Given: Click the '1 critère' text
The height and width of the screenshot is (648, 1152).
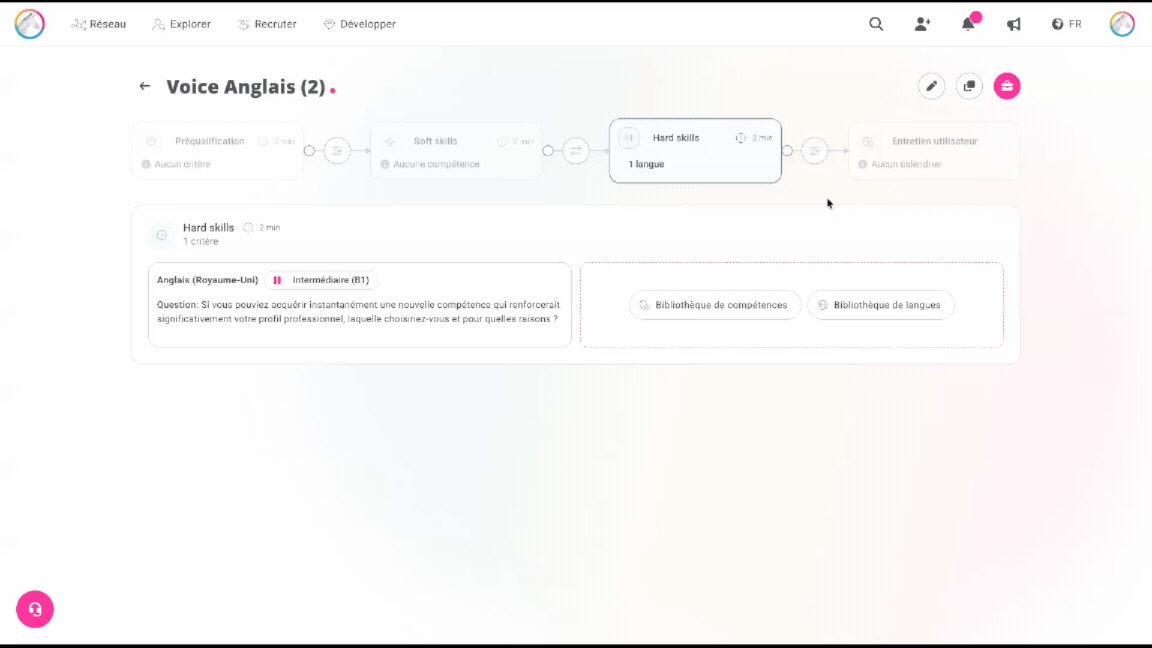Looking at the screenshot, I should 201,242.
